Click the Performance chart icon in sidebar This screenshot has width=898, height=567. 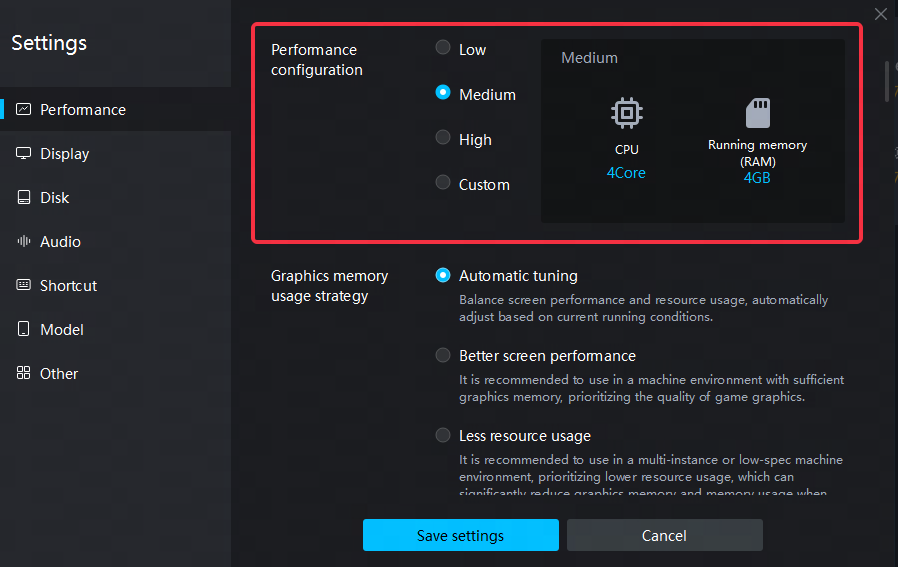tap(23, 109)
